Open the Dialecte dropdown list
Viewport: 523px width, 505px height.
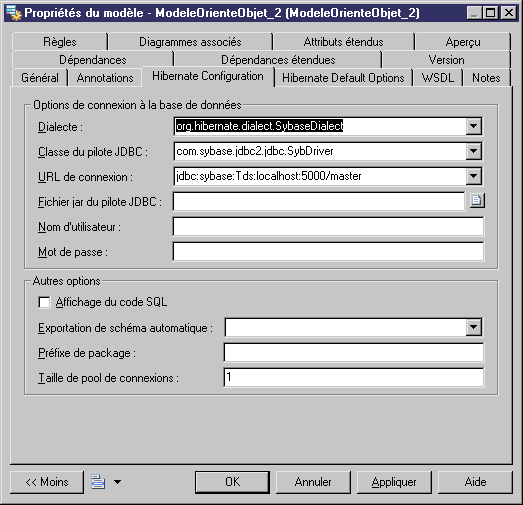(474, 126)
